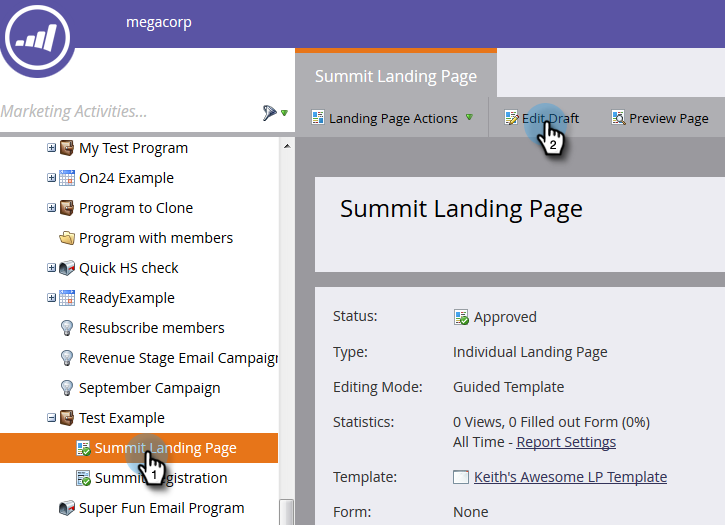725x525 pixels.
Task: Click Summit Landing Page tree icon
Action: tap(83, 448)
